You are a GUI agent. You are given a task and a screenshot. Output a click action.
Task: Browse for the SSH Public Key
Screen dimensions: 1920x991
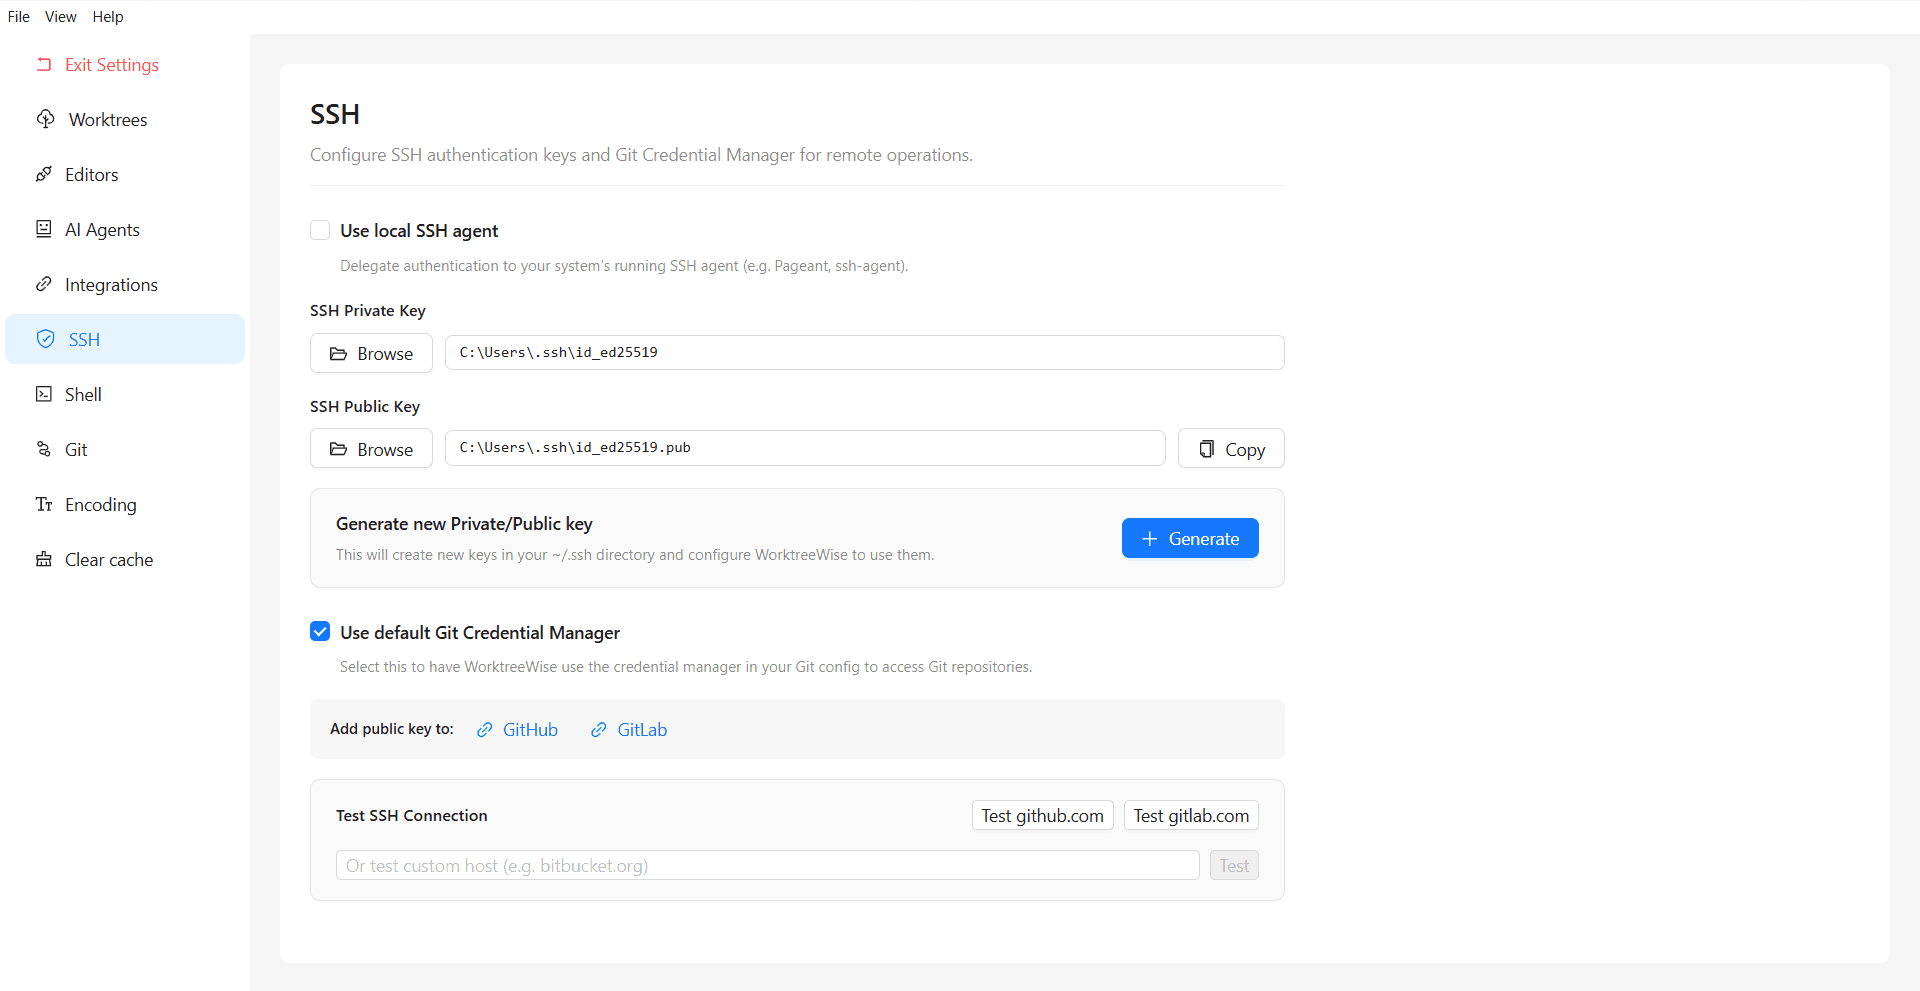click(x=371, y=449)
